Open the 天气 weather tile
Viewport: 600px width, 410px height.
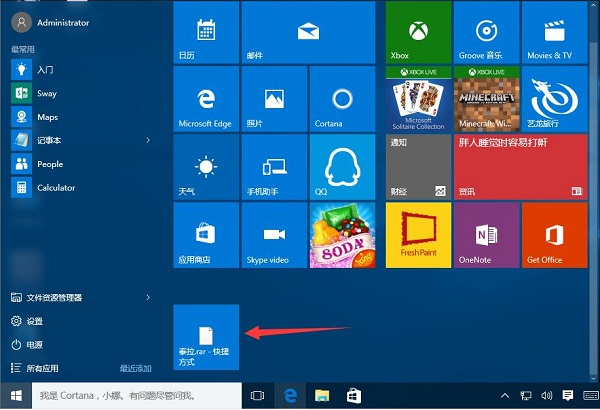pyautogui.click(x=206, y=167)
